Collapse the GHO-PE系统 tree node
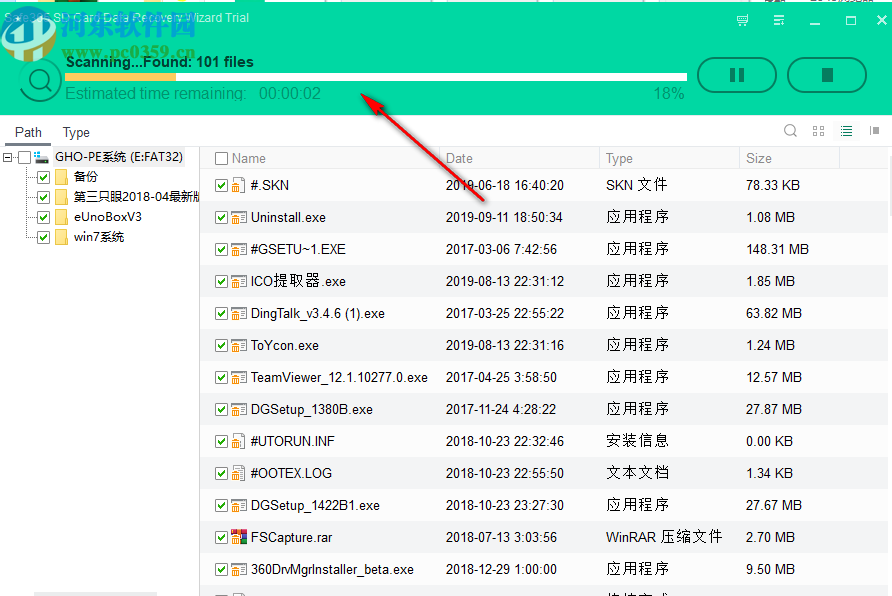Viewport: 892px width, 596px height. [8, 156]
